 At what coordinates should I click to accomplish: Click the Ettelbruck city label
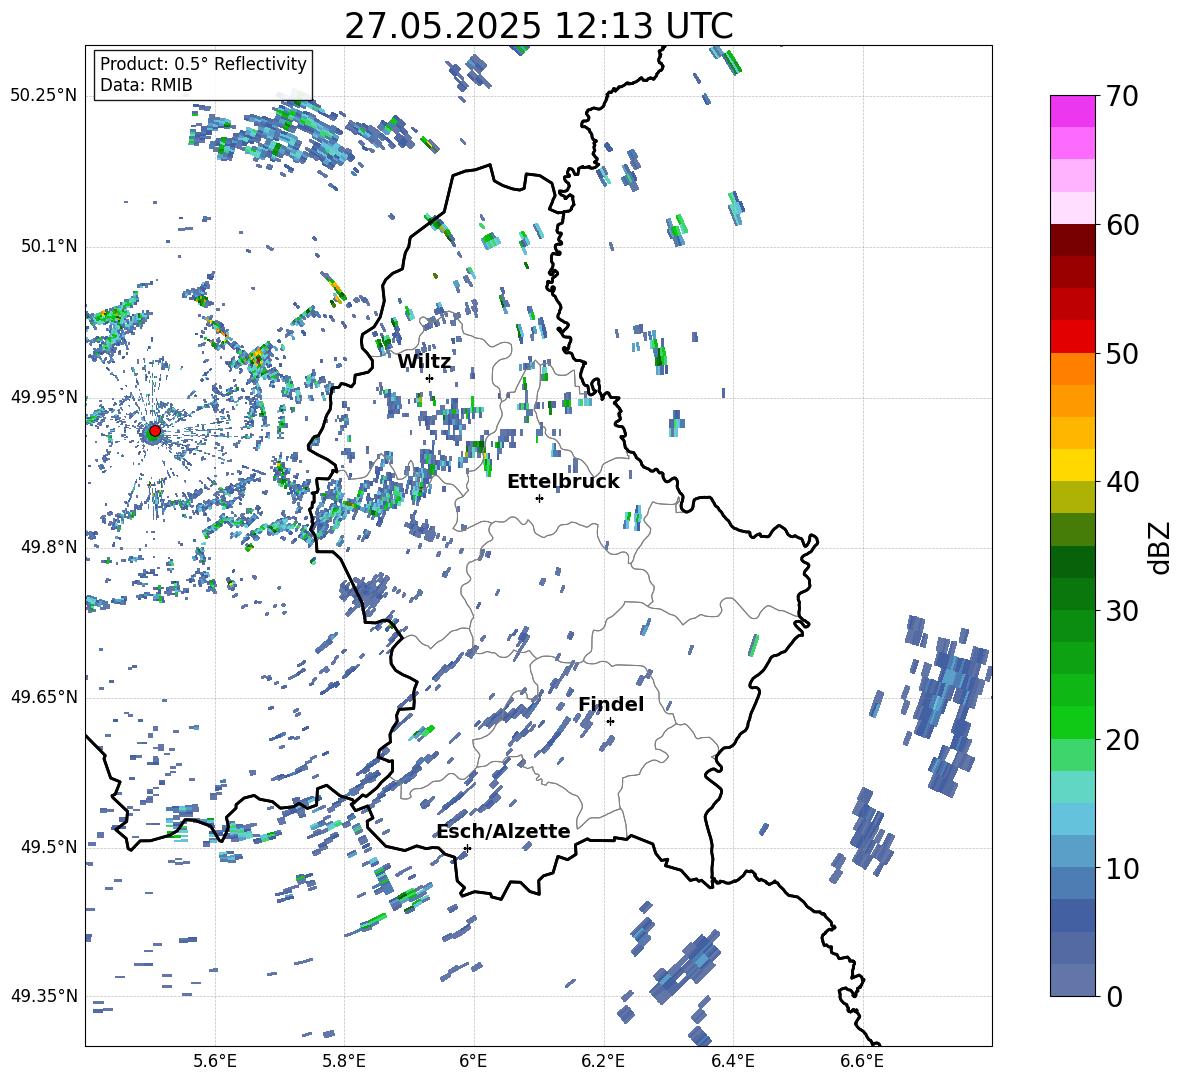click(x=563, y=482)
